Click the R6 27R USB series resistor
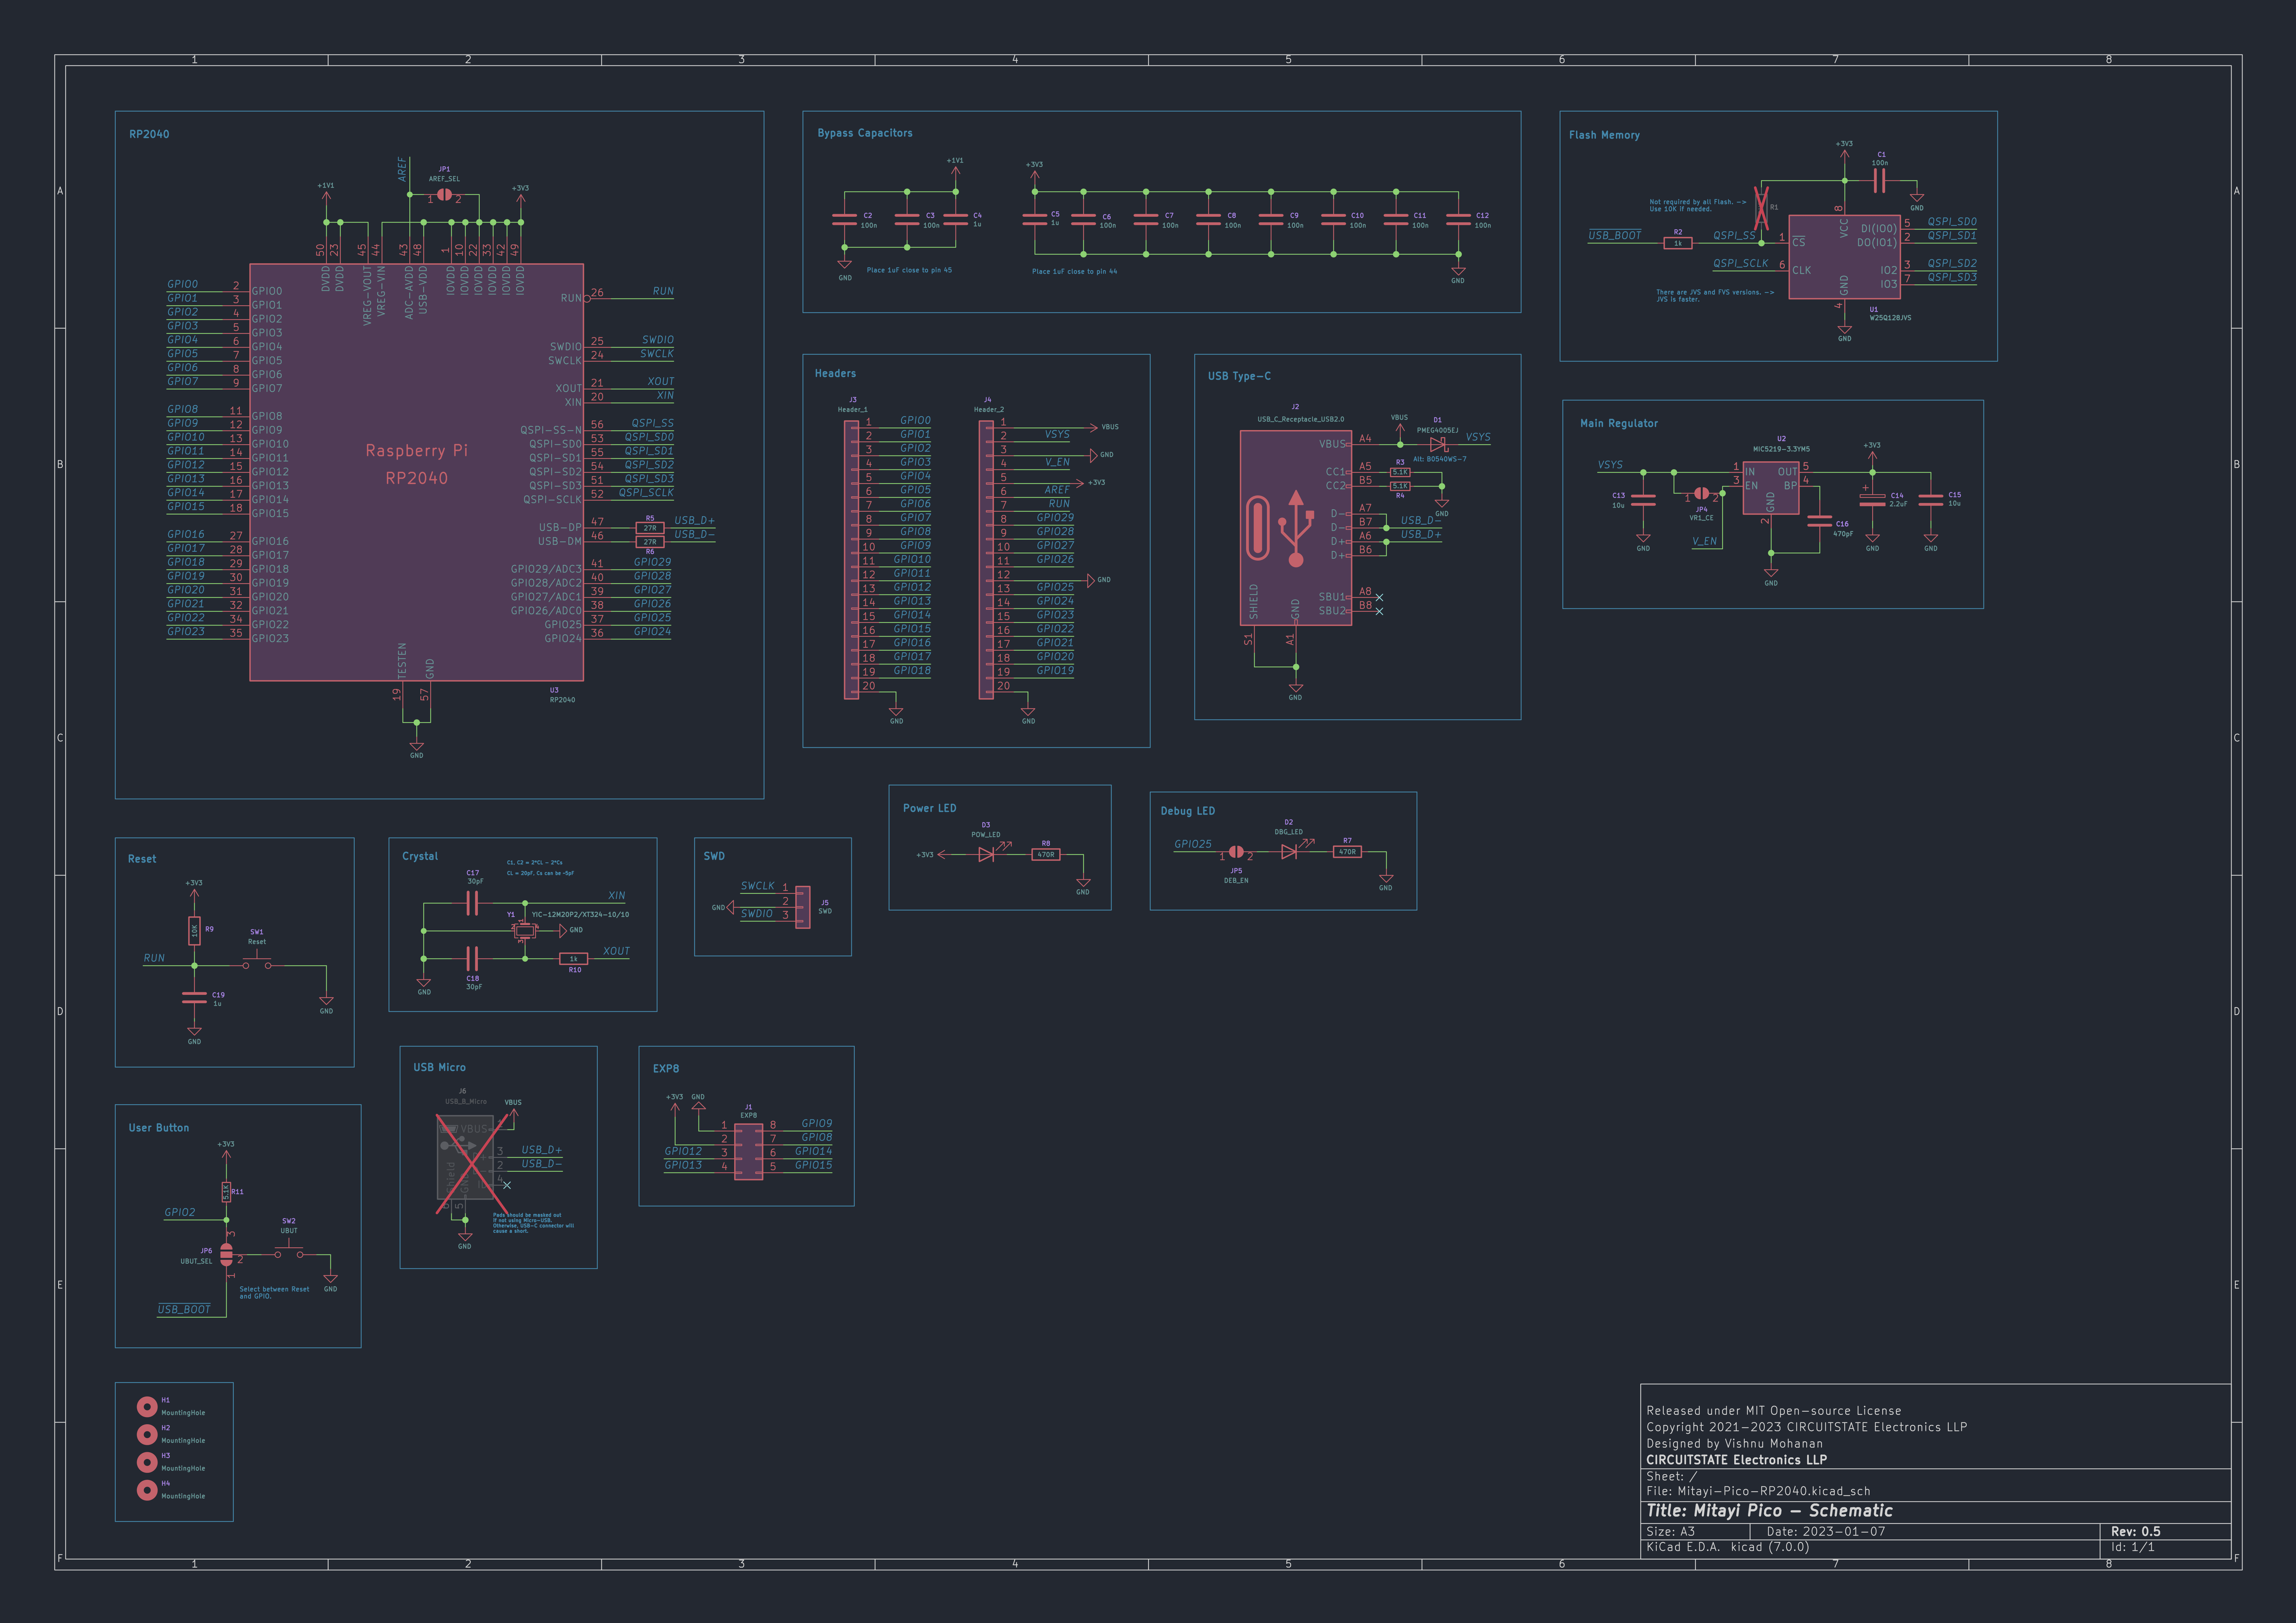The width and height of the screenshot is (2296, 1623). [x=650, y=542]
